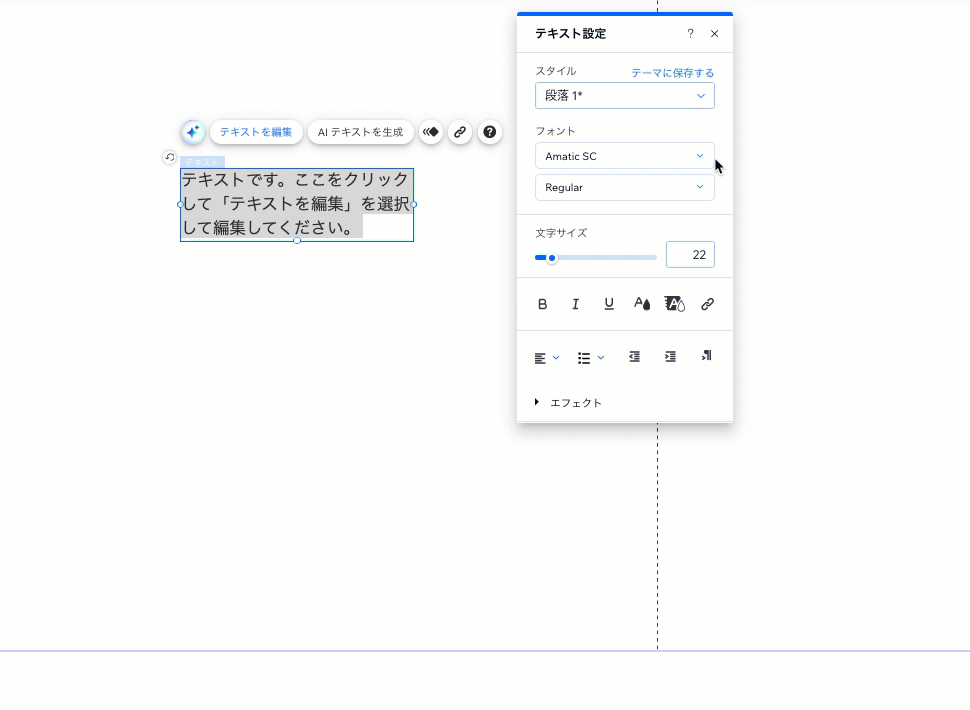
Task: Expand the エフェクト section
Action: click(x=568, y=403)
